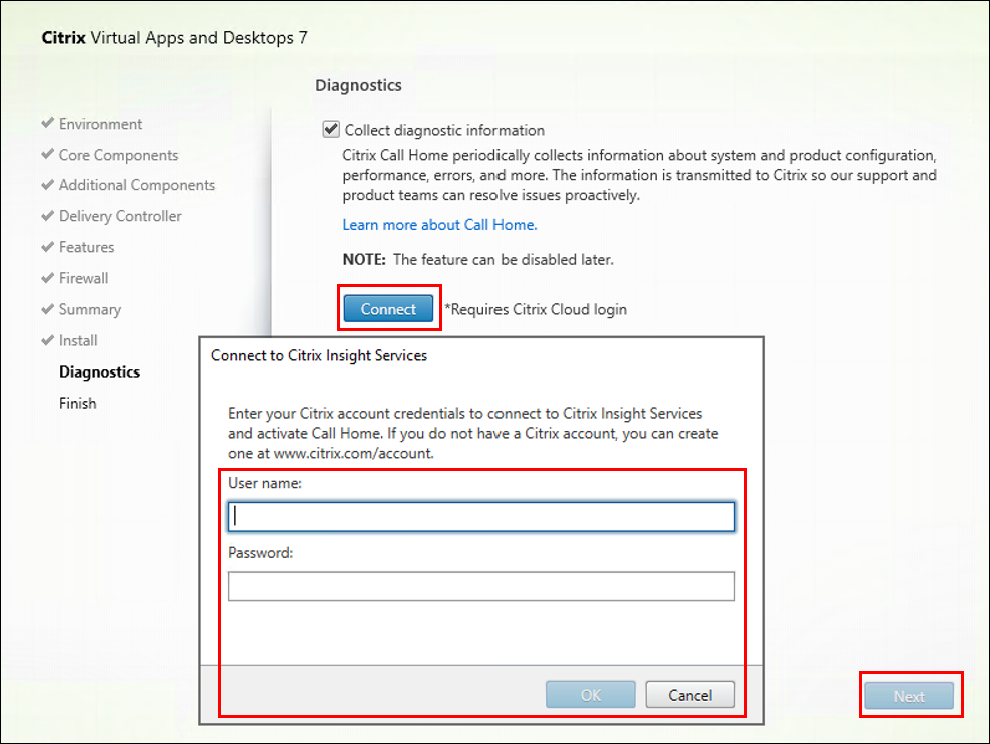
Task: Click the "User name:" label
Action: point(265,483)
